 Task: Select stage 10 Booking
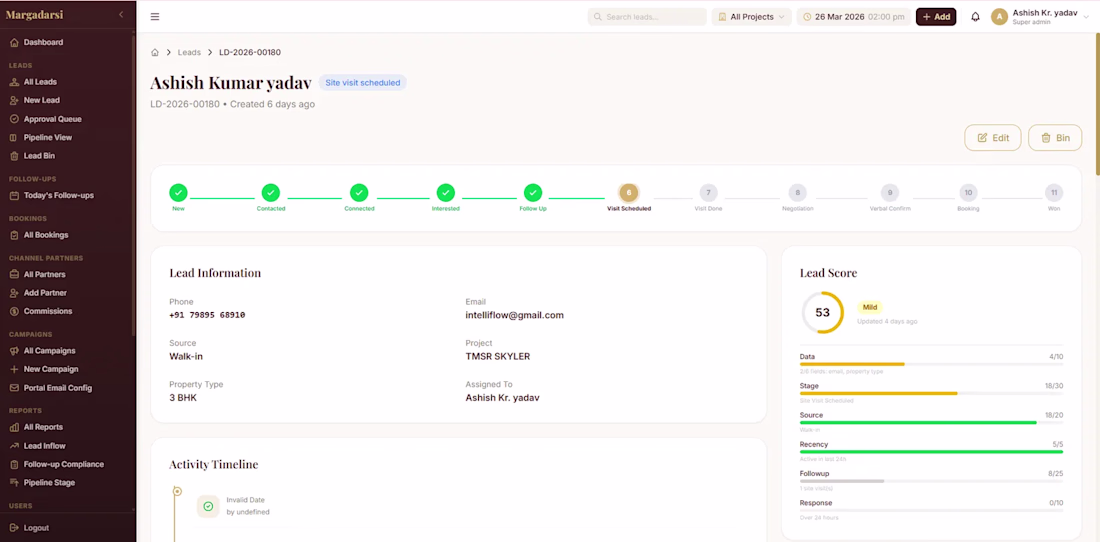click(969, 192)
